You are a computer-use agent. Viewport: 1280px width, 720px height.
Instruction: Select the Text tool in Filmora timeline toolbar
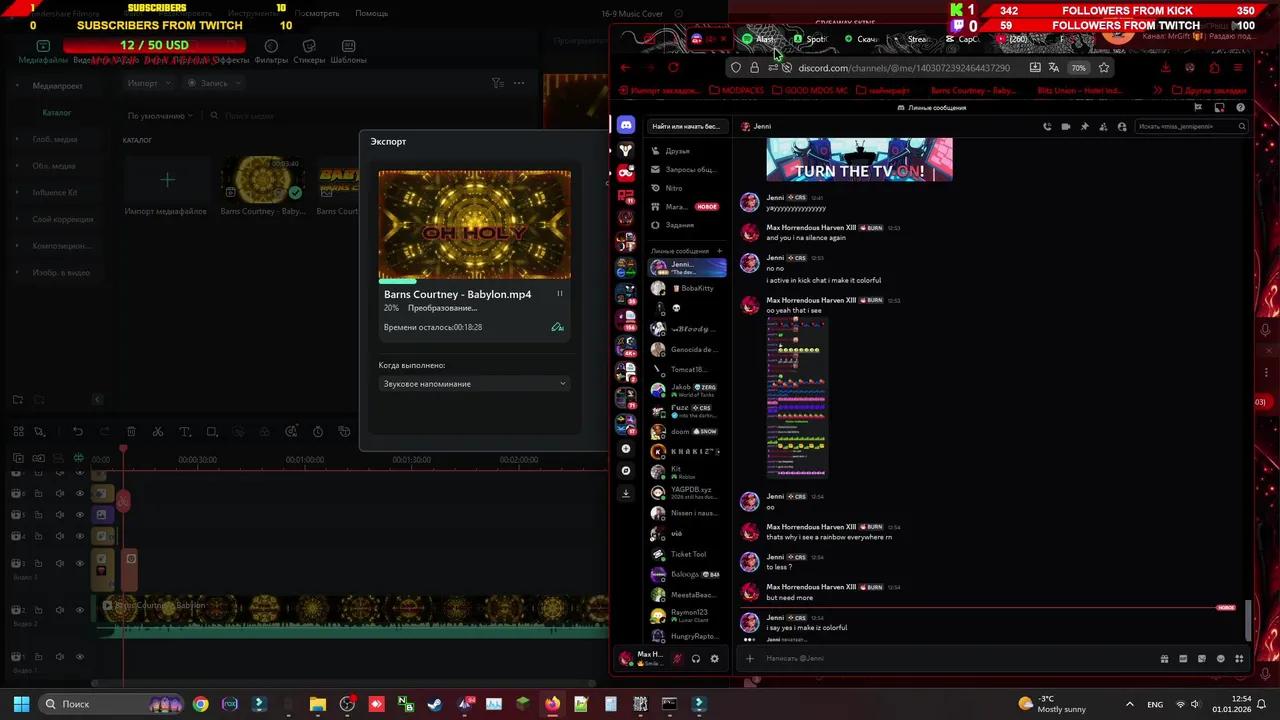click(x=185, y=432)
